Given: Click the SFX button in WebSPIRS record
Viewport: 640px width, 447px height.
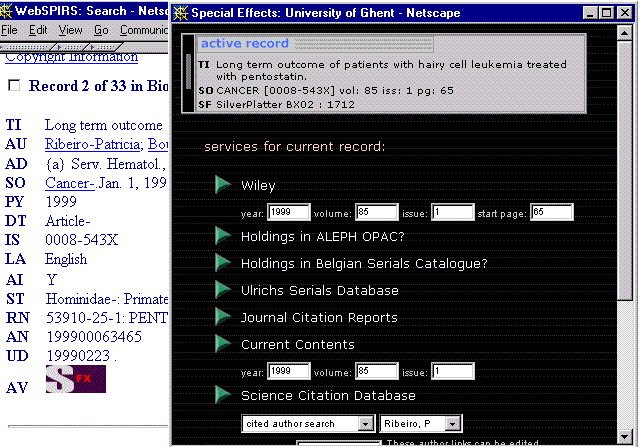Looking at the screenshot, I should (x=76, y=379).
